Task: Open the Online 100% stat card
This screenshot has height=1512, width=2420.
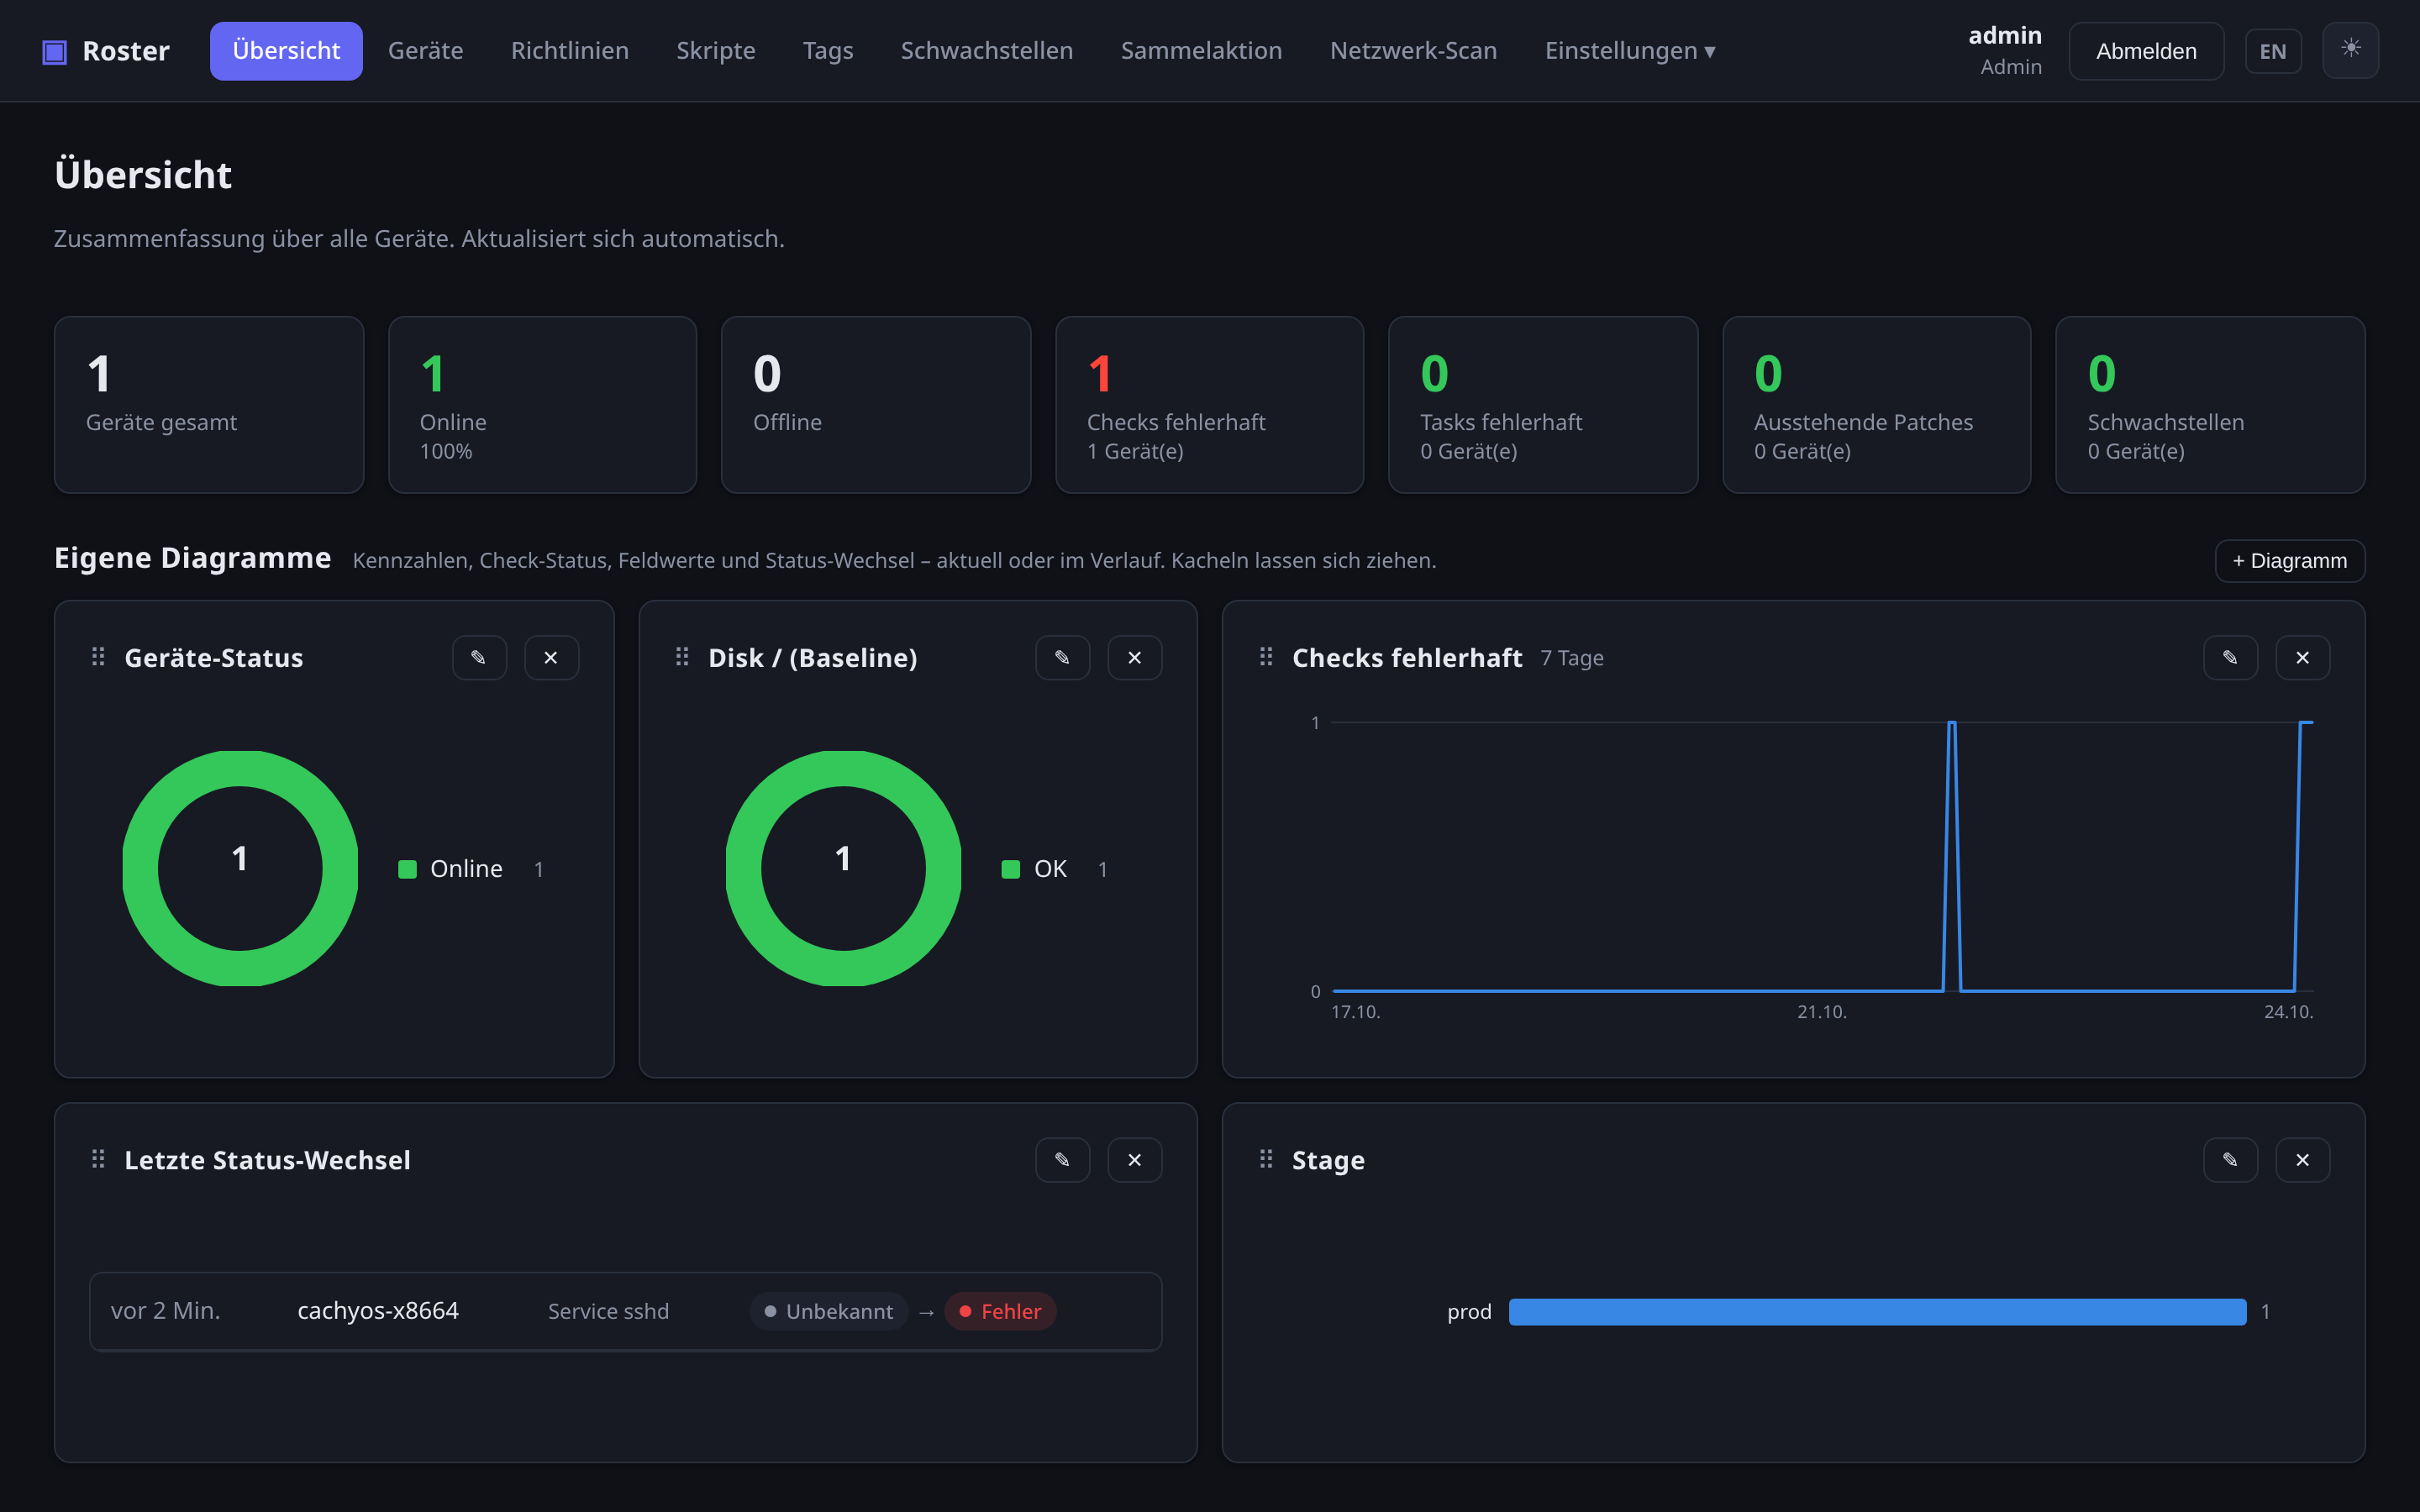Action: coord(542,405)
